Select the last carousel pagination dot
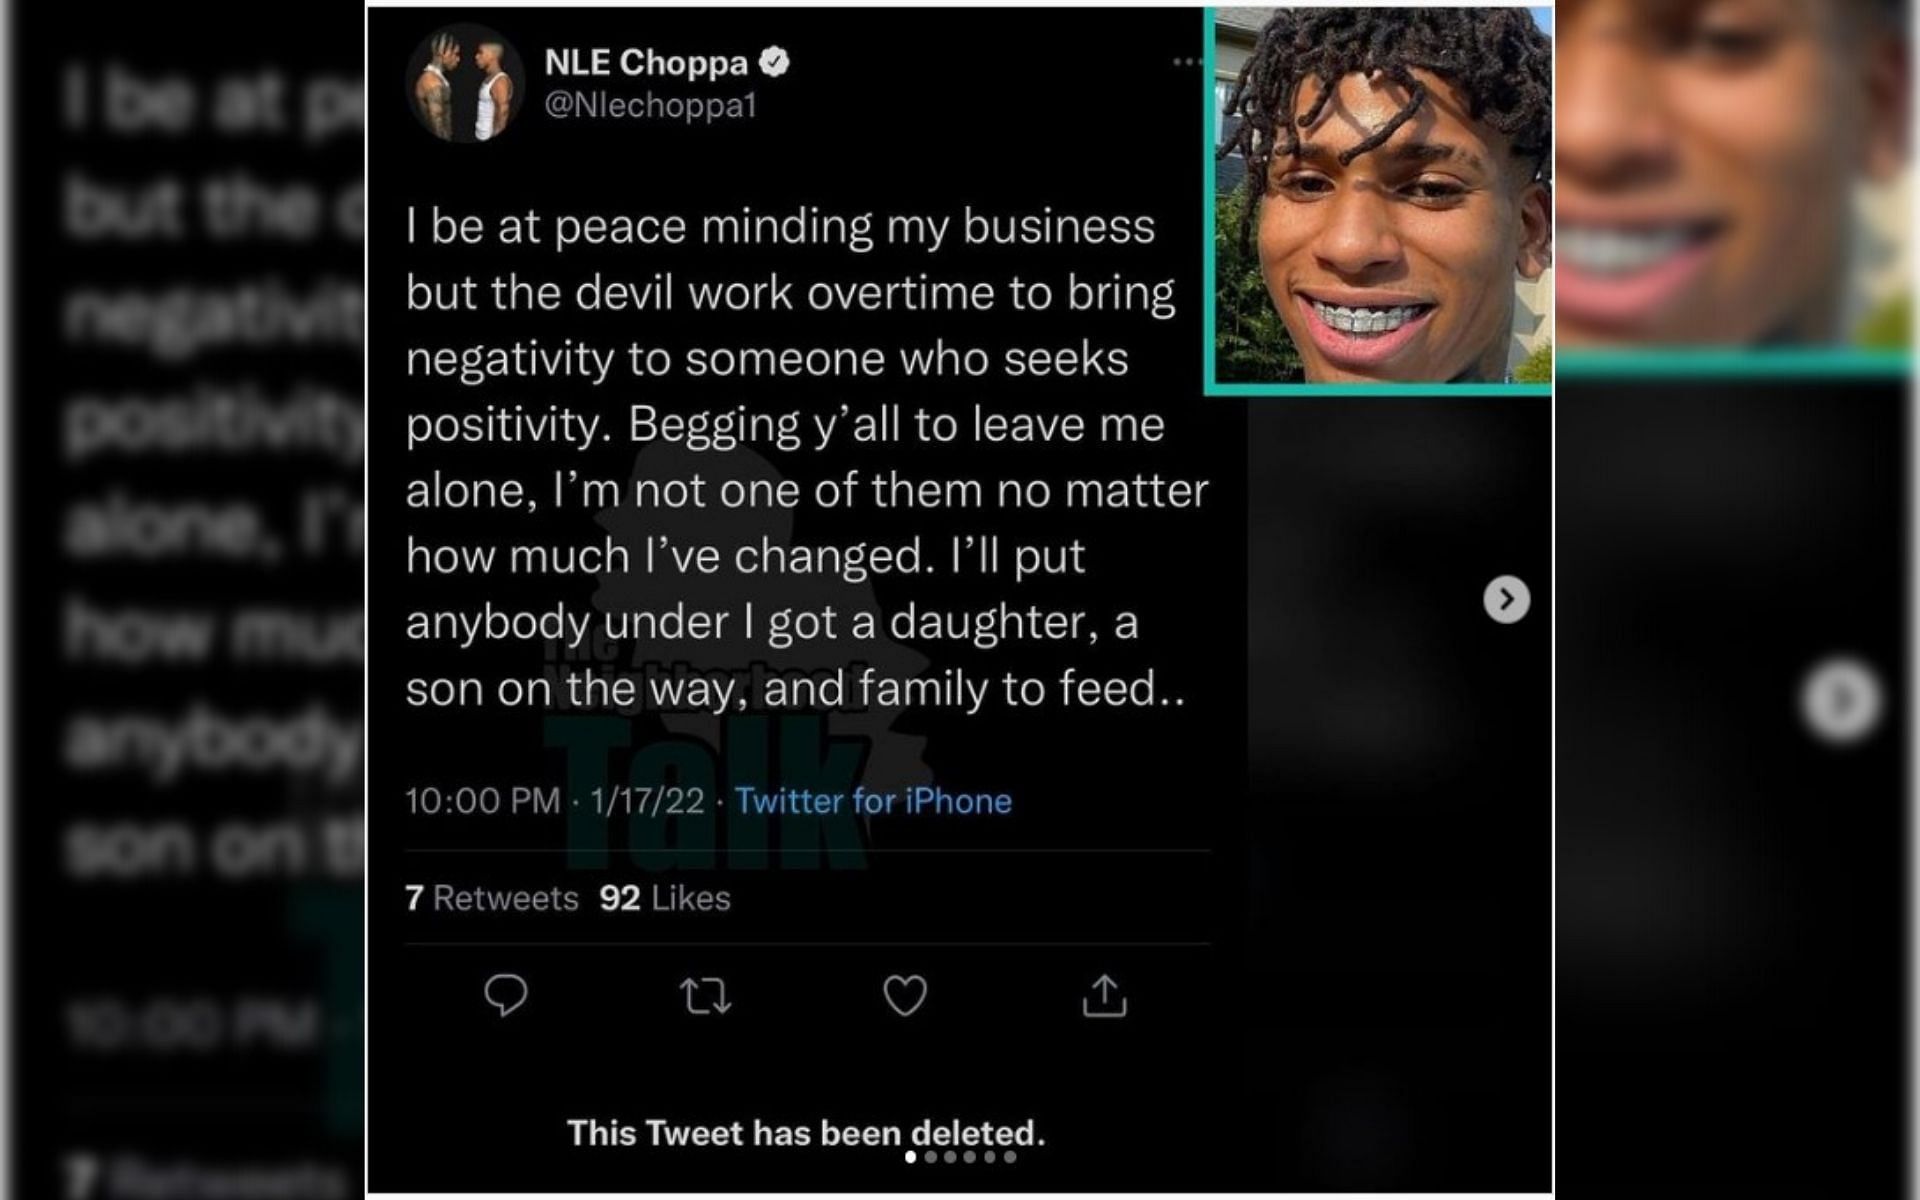The image size is (1920, 1200). [1010, 1157]
